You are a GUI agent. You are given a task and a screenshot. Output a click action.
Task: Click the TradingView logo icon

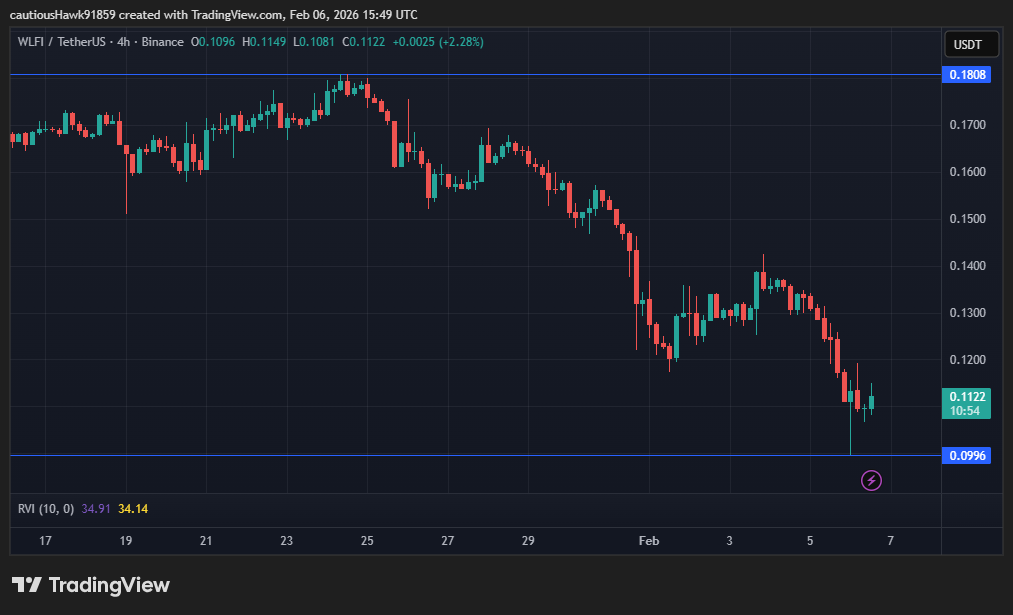pyautogui.click(x=26, y=585)
